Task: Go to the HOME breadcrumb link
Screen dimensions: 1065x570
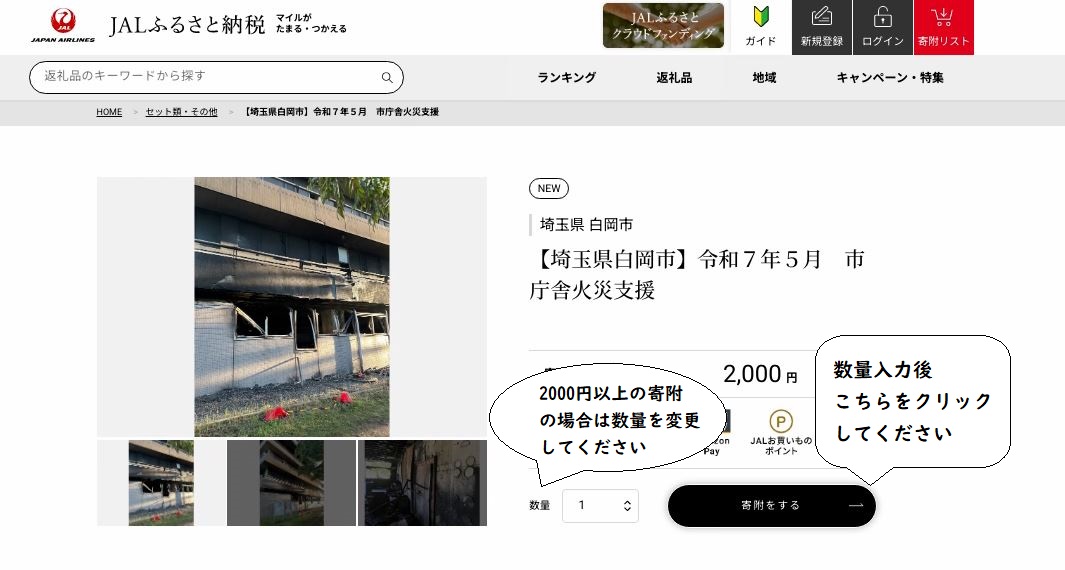Action: (109, 112)
